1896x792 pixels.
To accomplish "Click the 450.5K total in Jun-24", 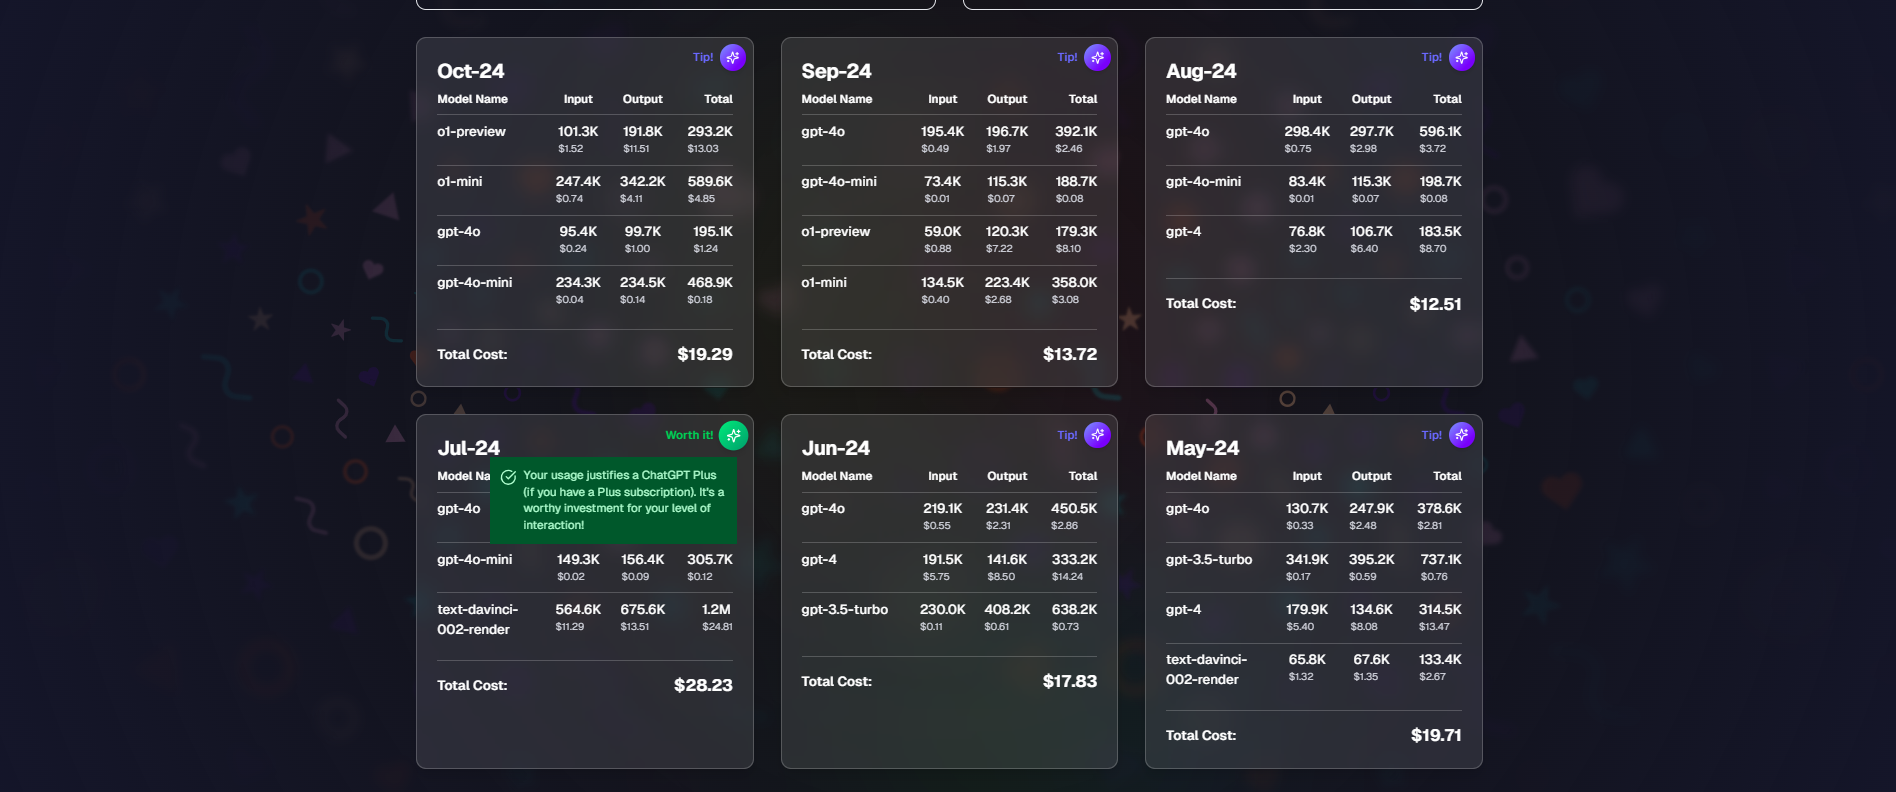I will [x=1074, y=509].
